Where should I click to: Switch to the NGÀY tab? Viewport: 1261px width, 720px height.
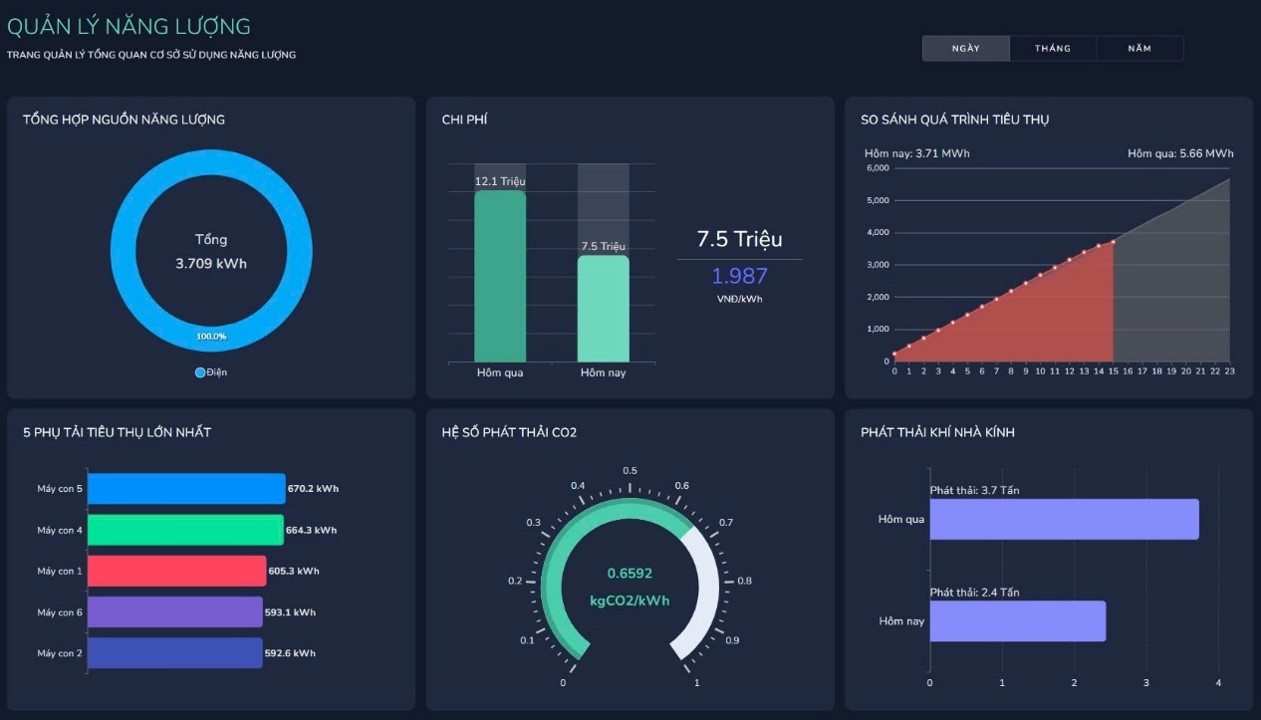966,48
